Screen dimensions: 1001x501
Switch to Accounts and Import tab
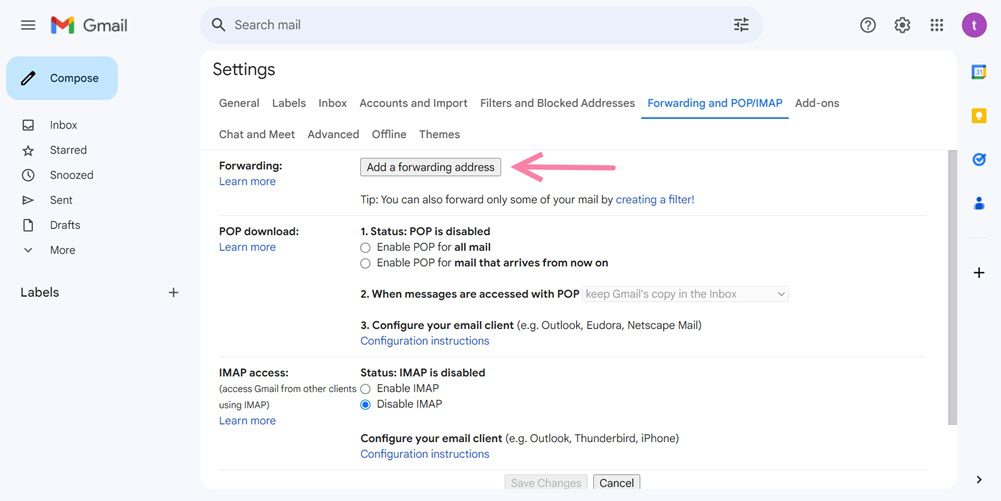click(x=413, y=103)
